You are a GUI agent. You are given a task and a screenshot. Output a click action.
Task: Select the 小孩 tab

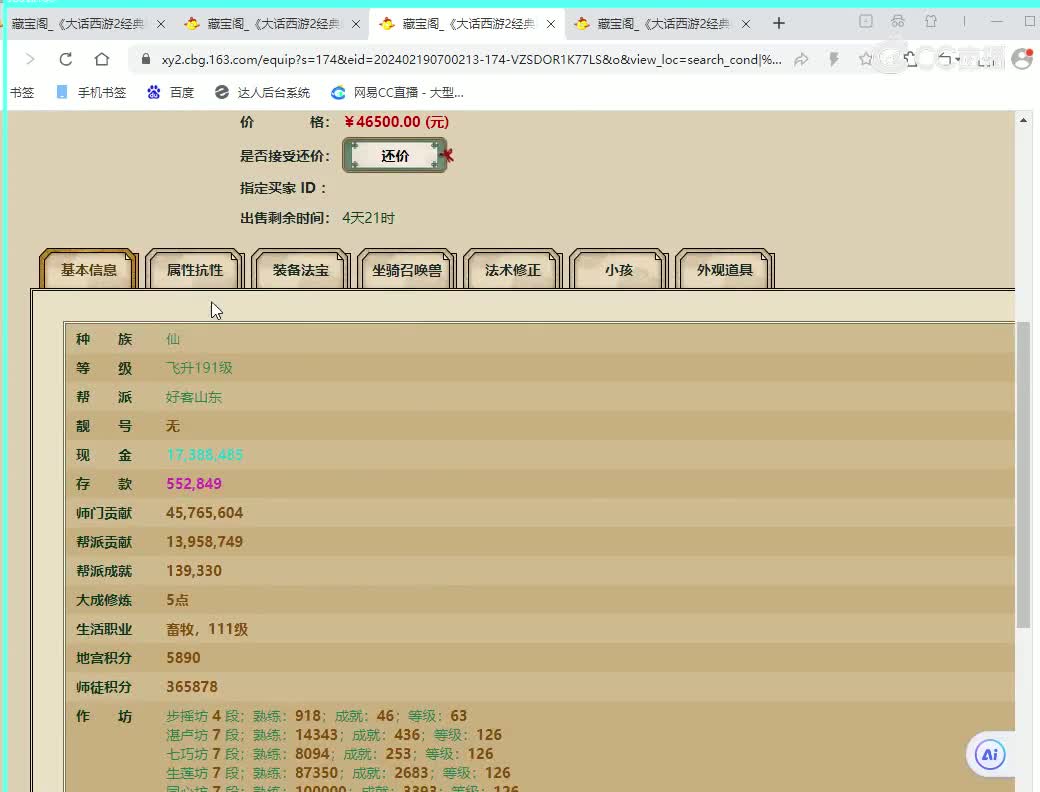[619, 269]
